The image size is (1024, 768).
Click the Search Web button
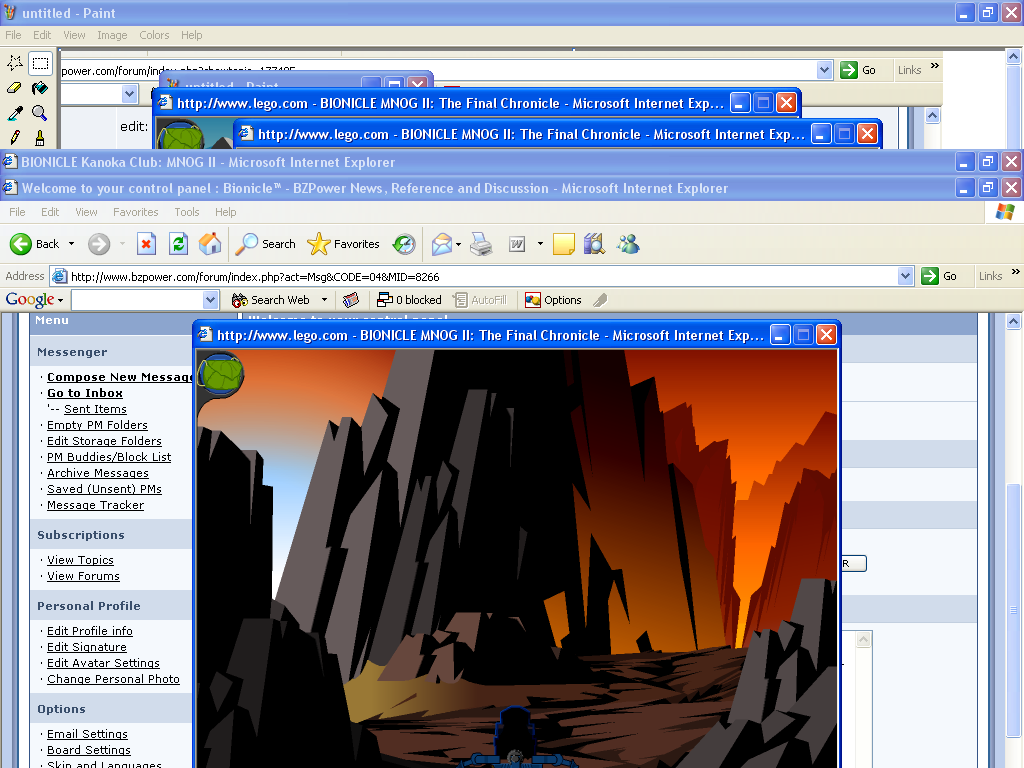(x=271, y=300)
